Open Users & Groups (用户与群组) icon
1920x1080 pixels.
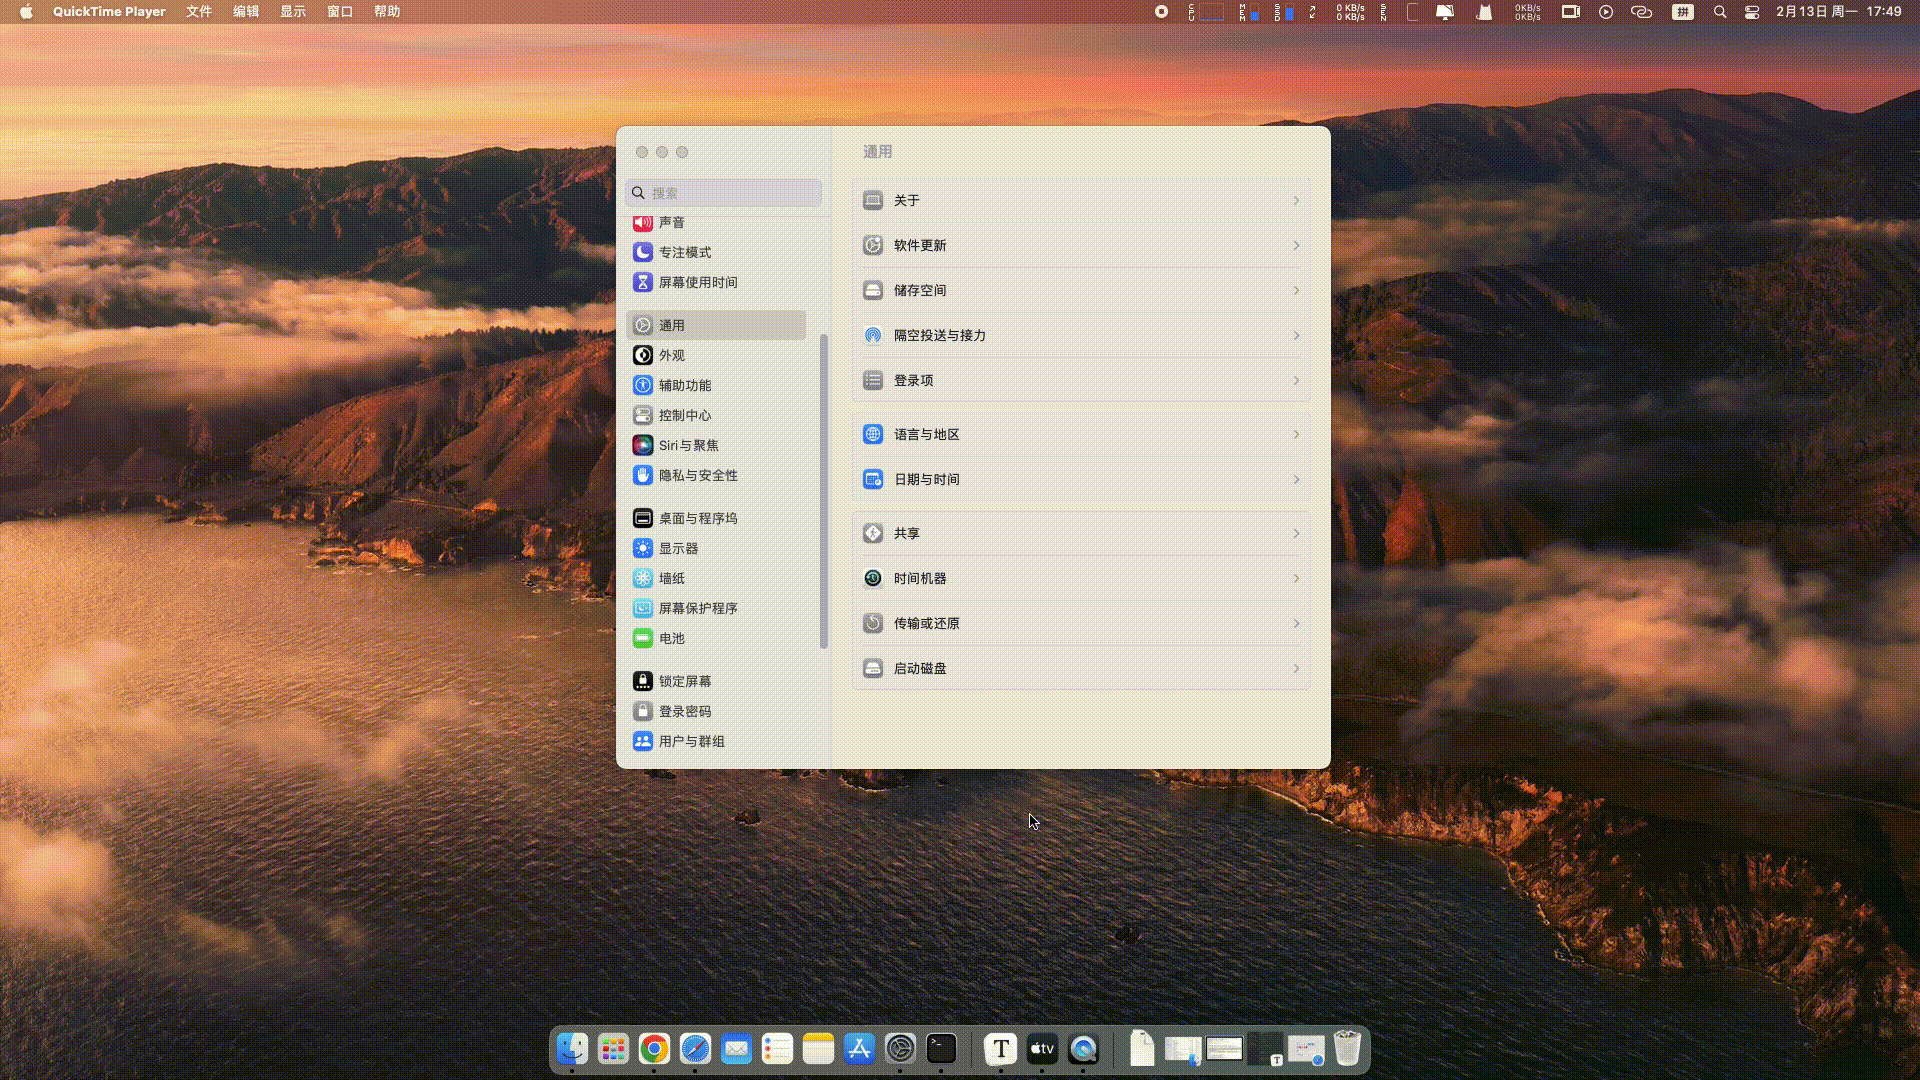tap(643, 741)
